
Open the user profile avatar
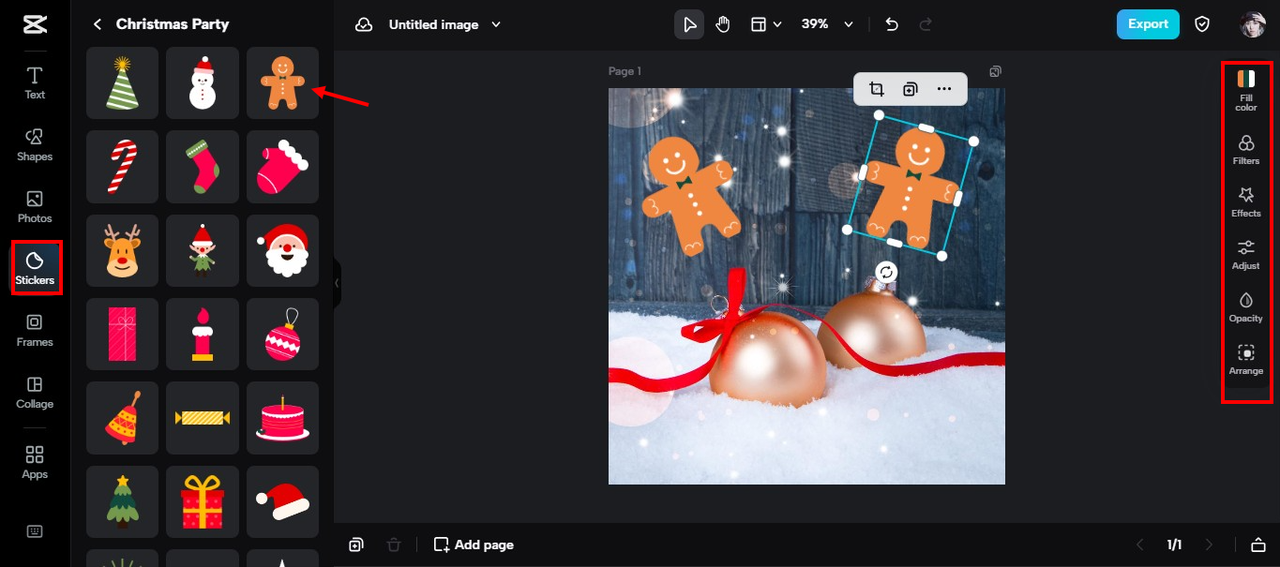click(x=1252, y=24)
